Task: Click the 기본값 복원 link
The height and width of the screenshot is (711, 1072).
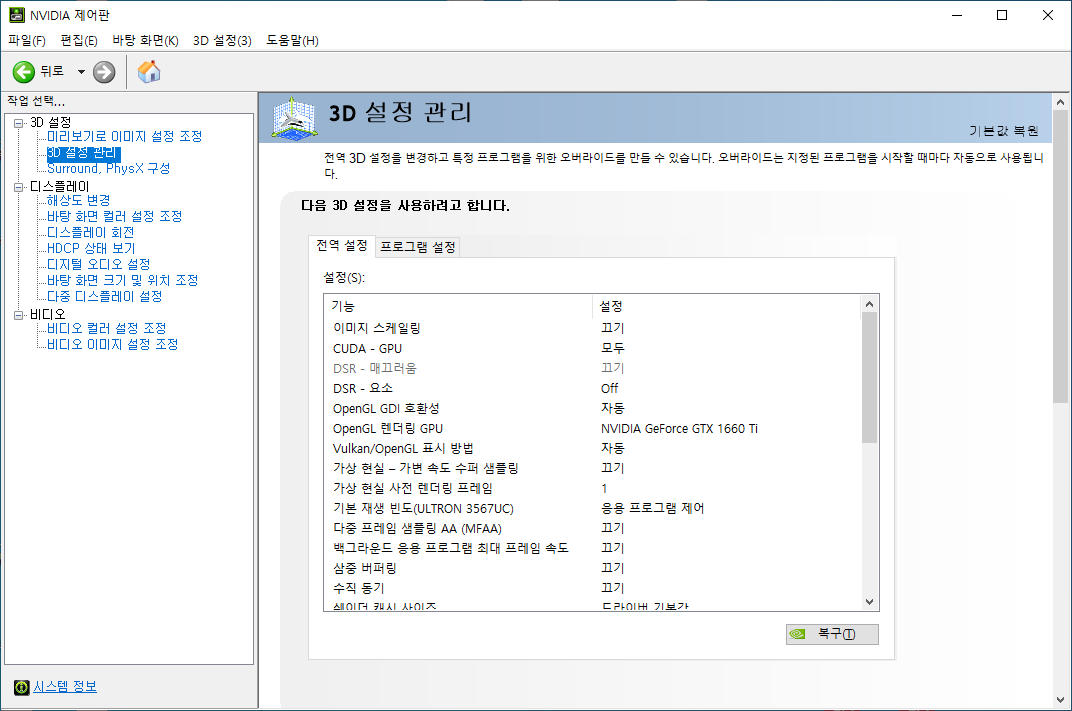Action: click(x=1004, y=131)
